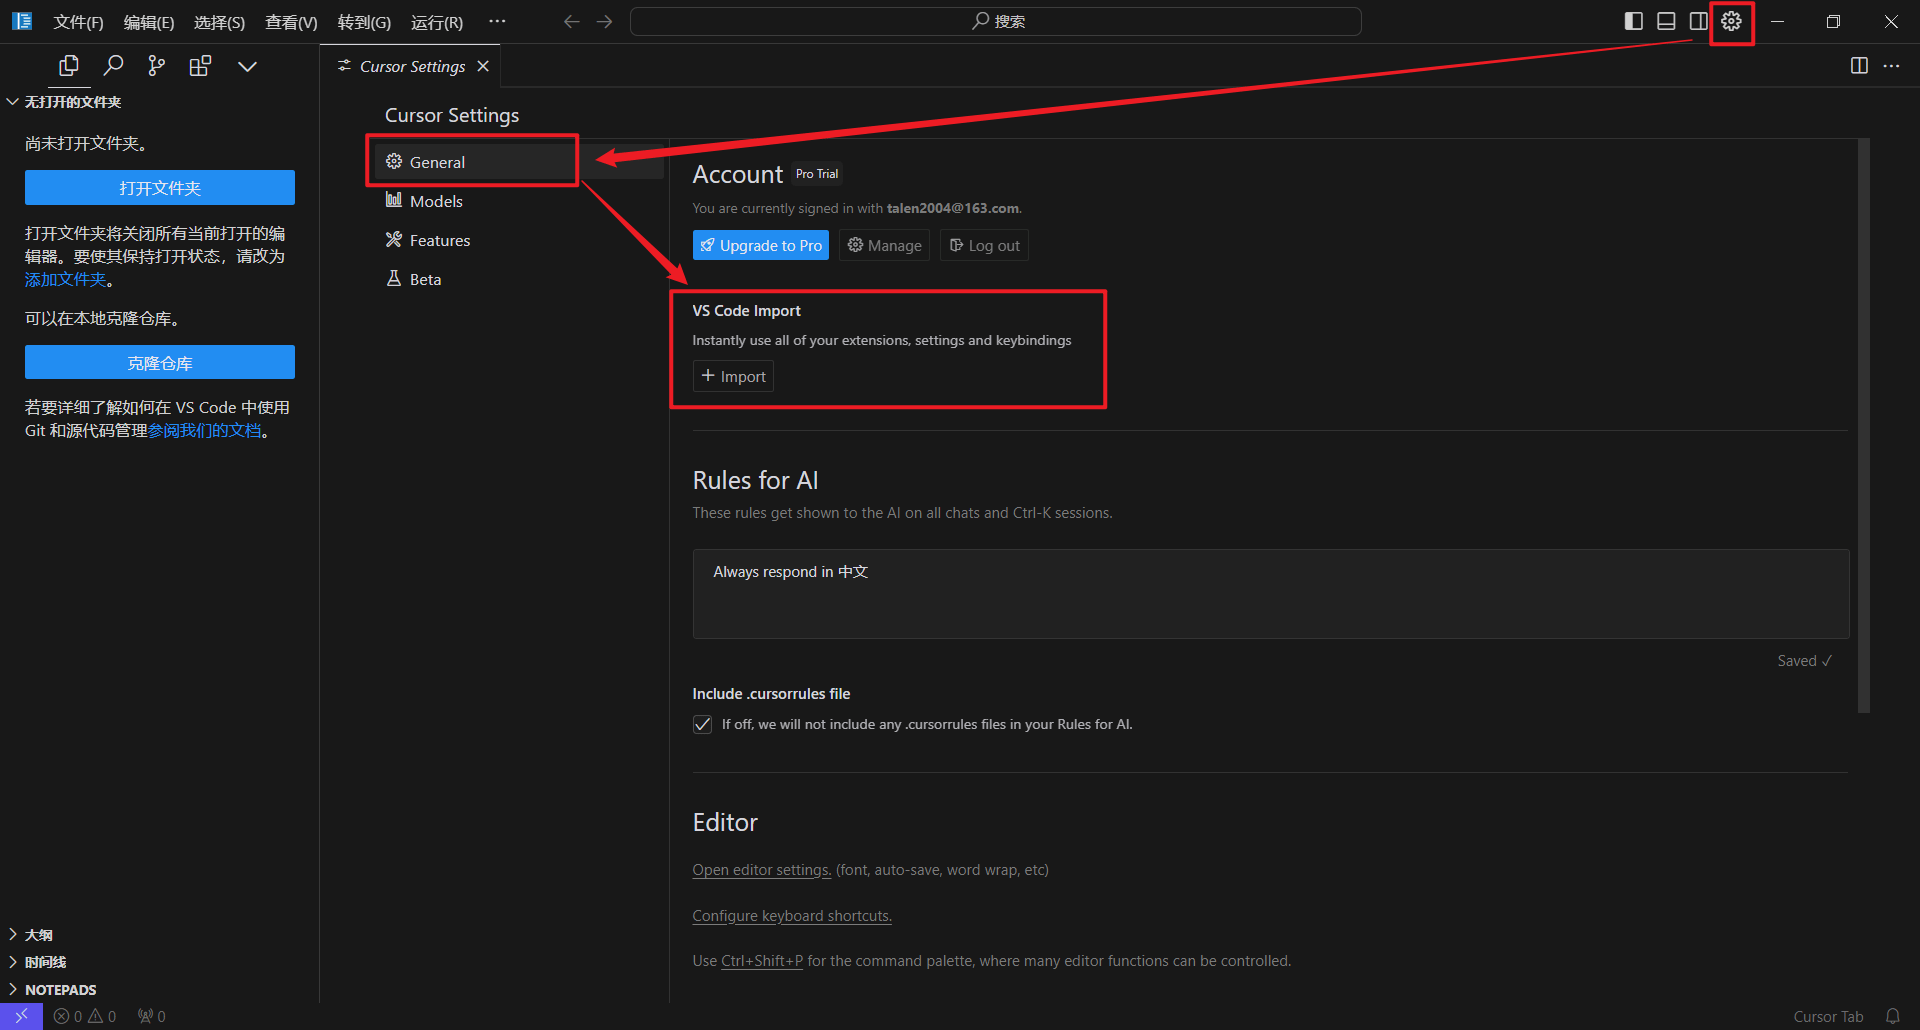Toggle the primary sidebar layout icon
1920x1030 pixels.
coord(1633,21)
